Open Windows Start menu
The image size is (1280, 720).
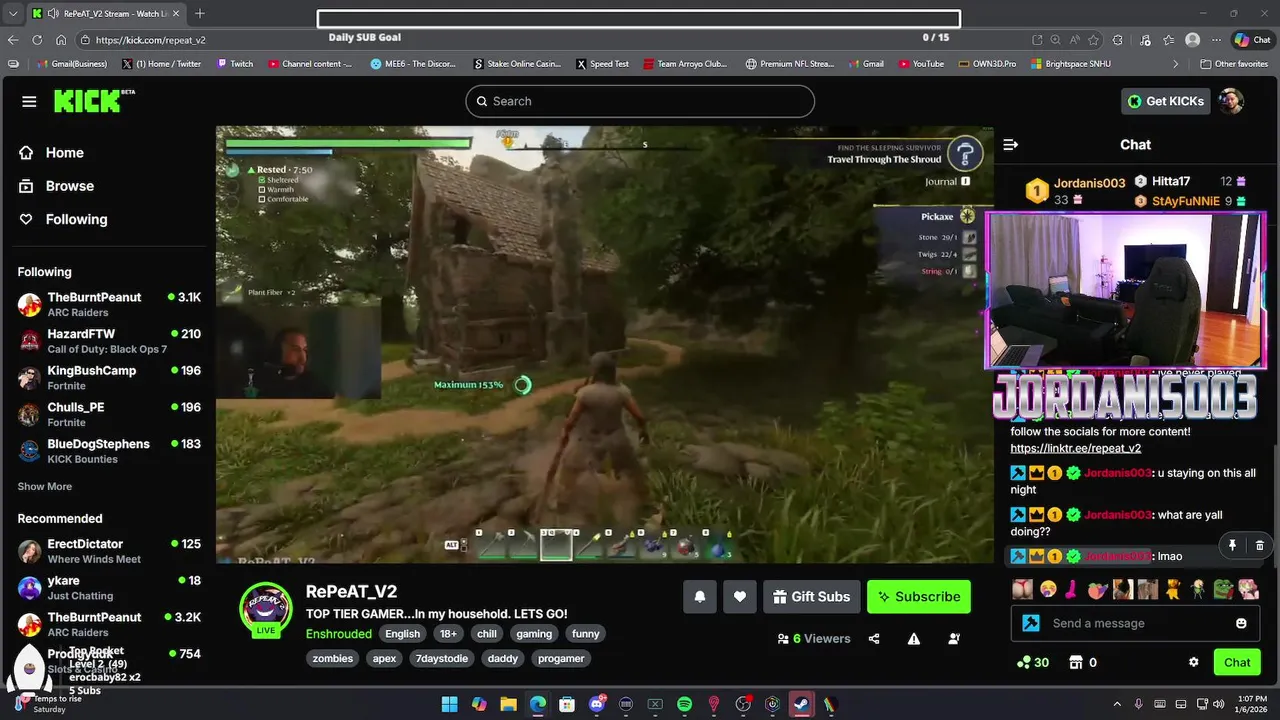449,704
